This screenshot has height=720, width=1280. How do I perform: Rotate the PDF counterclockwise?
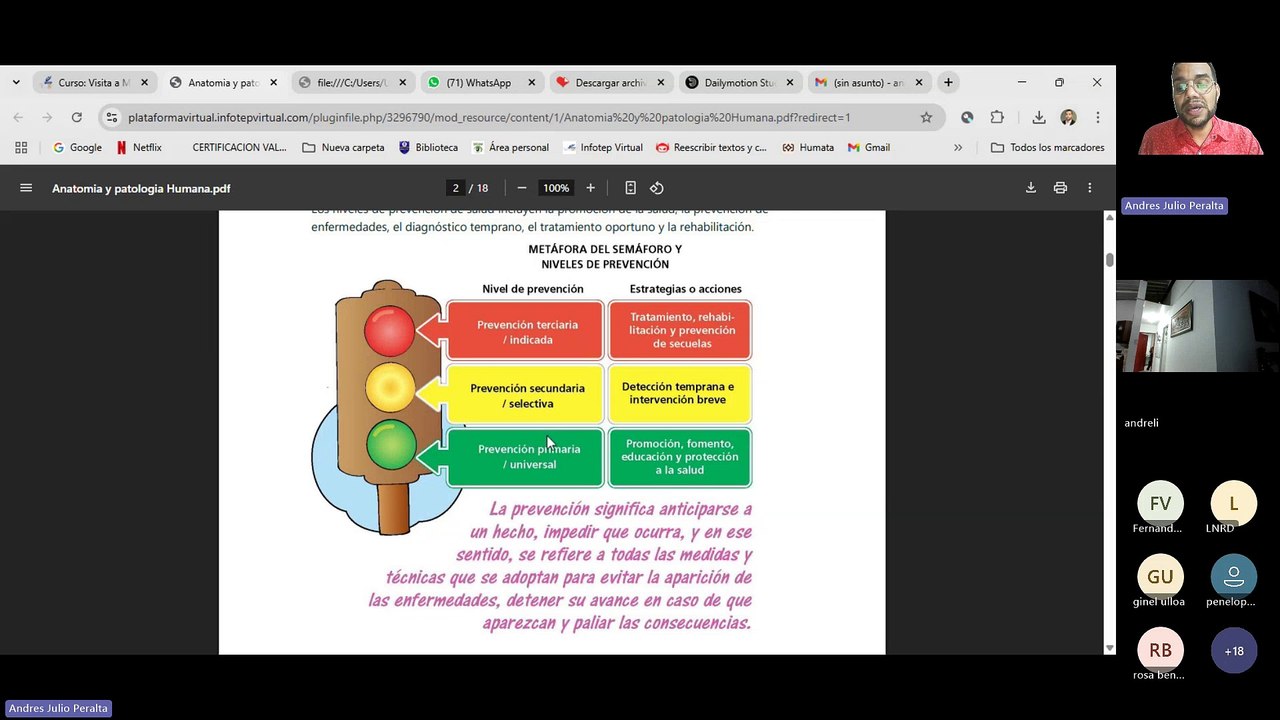click(657, 188)
